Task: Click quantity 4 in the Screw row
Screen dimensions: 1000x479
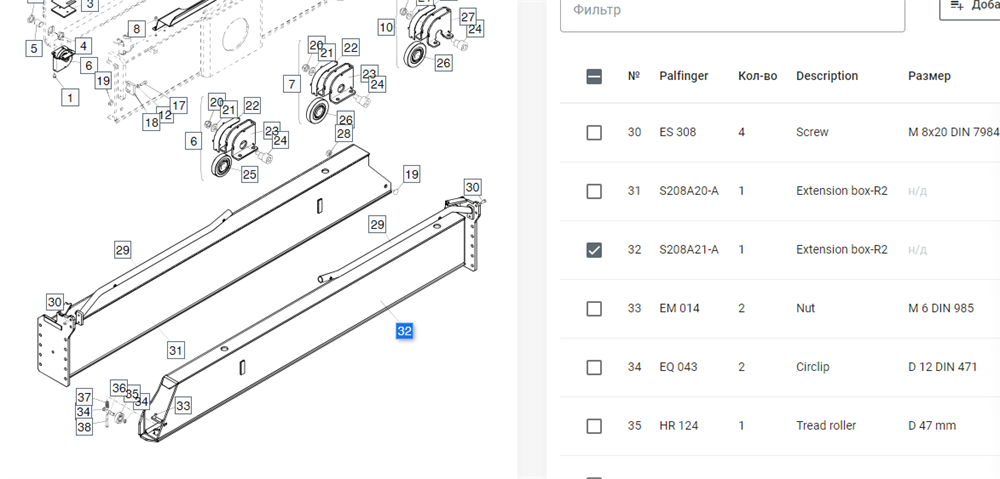Action: pyautogui.click(x=741, y=132)
